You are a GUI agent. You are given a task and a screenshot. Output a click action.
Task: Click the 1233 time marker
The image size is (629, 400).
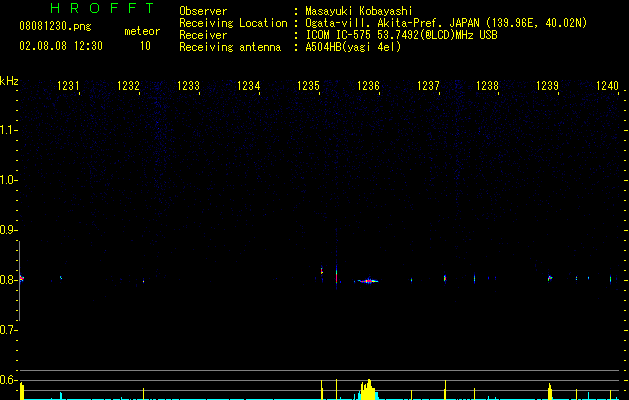click(x=188, y=85)
